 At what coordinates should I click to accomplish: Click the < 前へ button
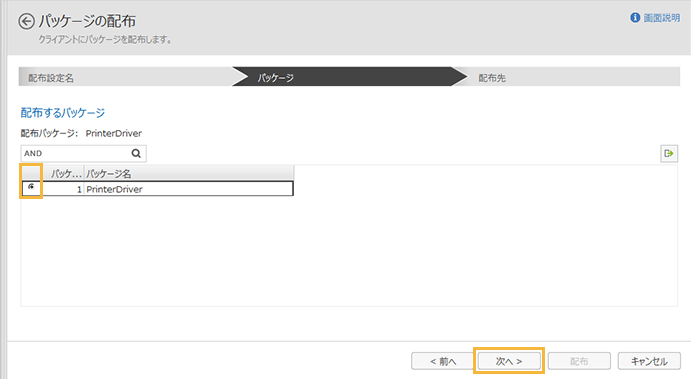pyautogui.click(x=443, y=361)
